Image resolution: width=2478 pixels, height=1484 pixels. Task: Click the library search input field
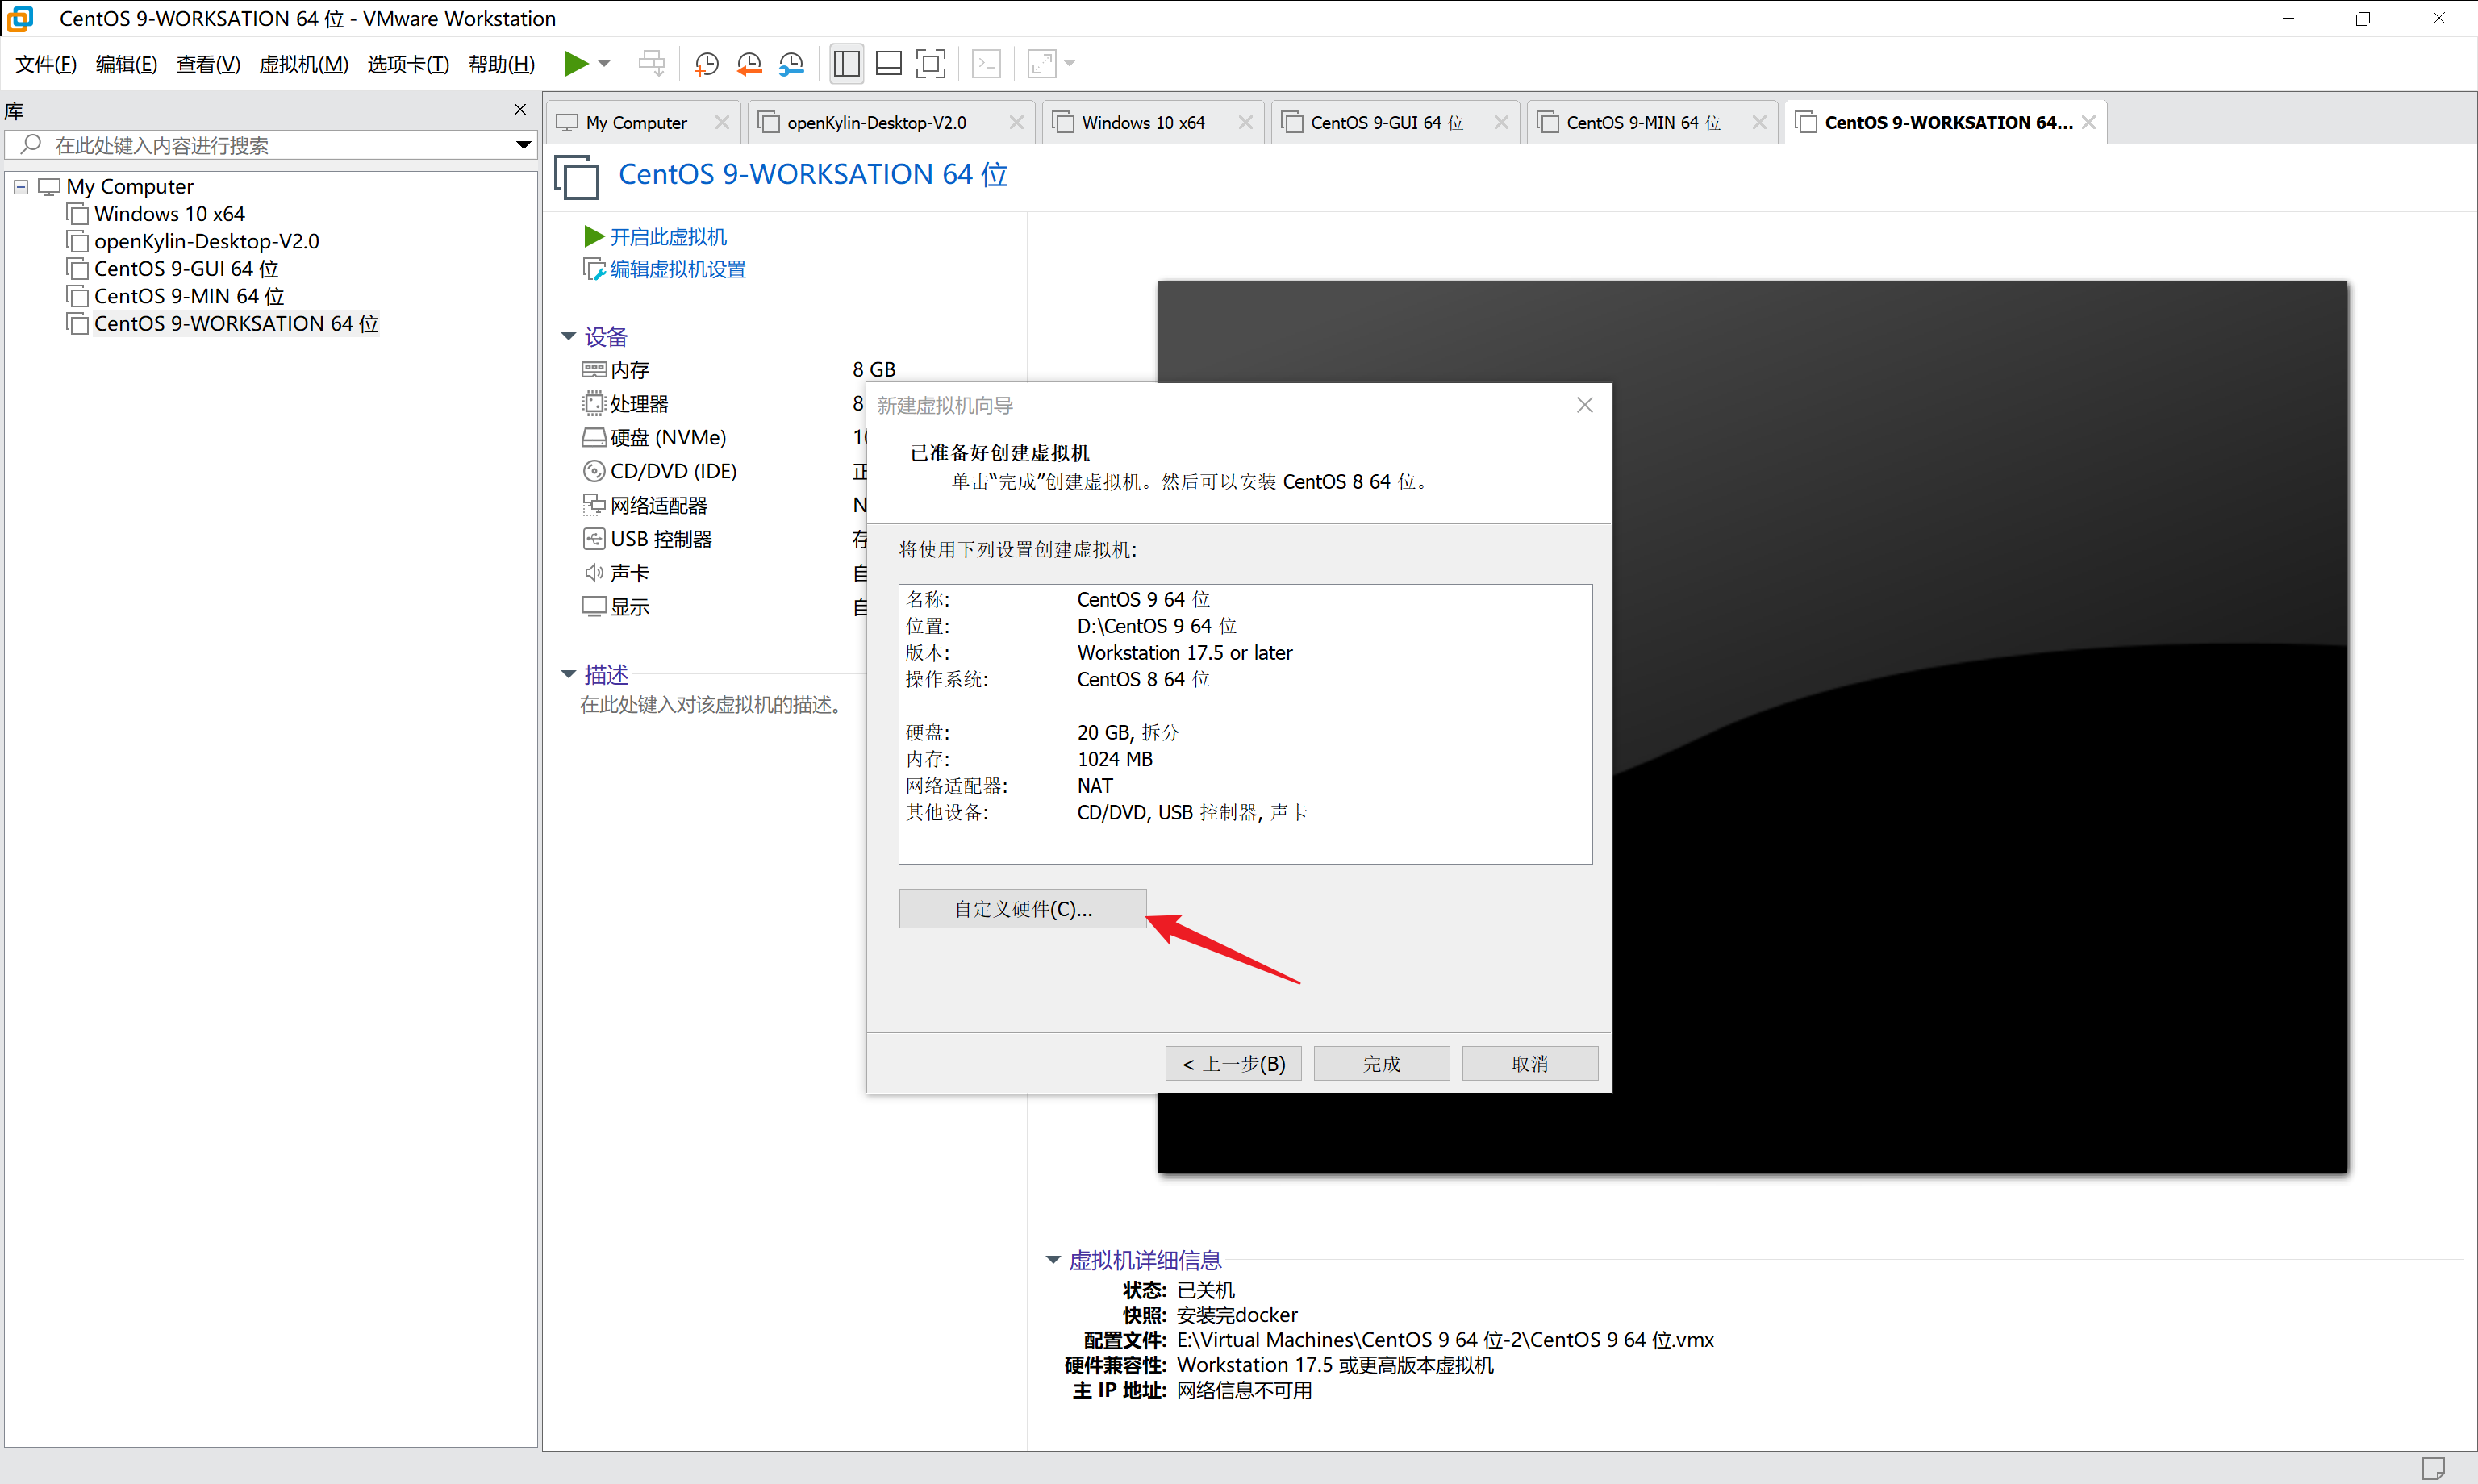pyautogui.click(x=270, y=145)
